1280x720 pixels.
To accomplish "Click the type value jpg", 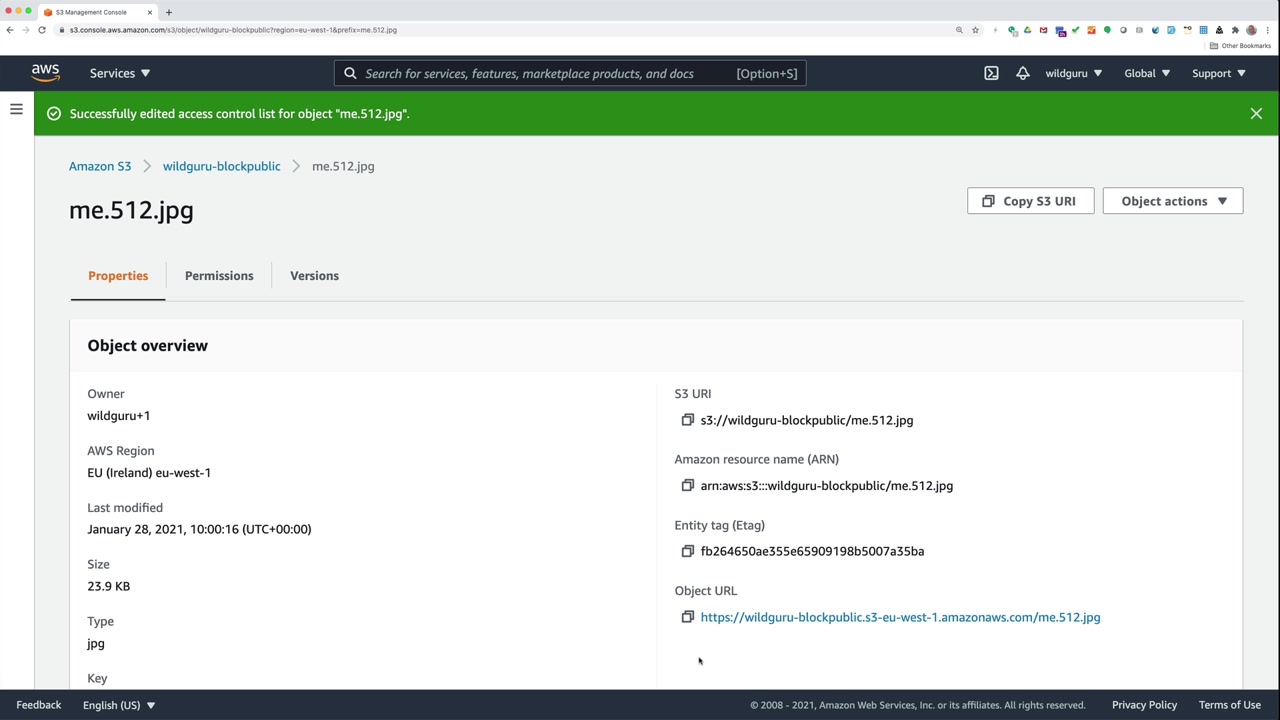I will coord(96,644).
